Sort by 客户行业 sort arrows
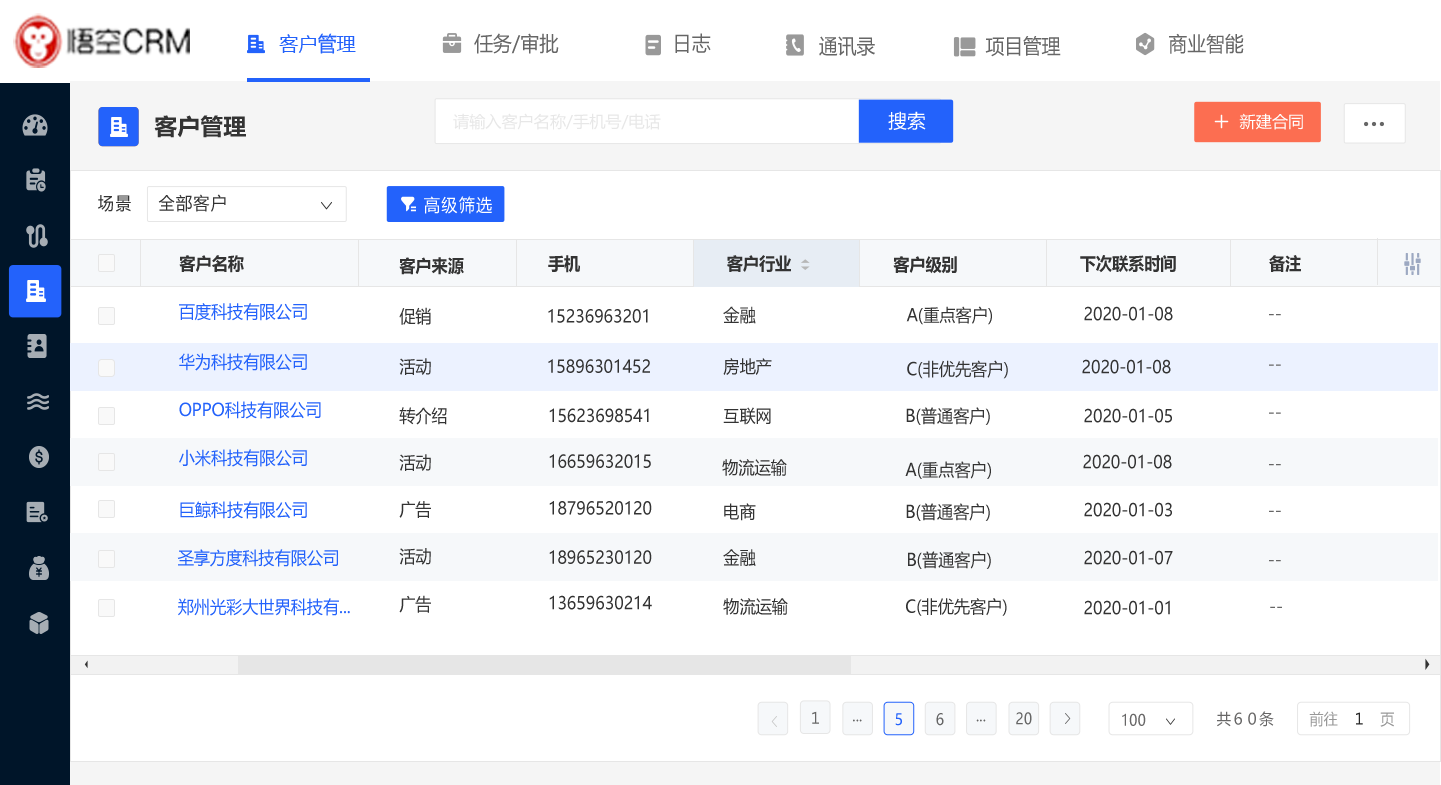1441x785 pixels. pyautogui.click(x=805, y=265)
